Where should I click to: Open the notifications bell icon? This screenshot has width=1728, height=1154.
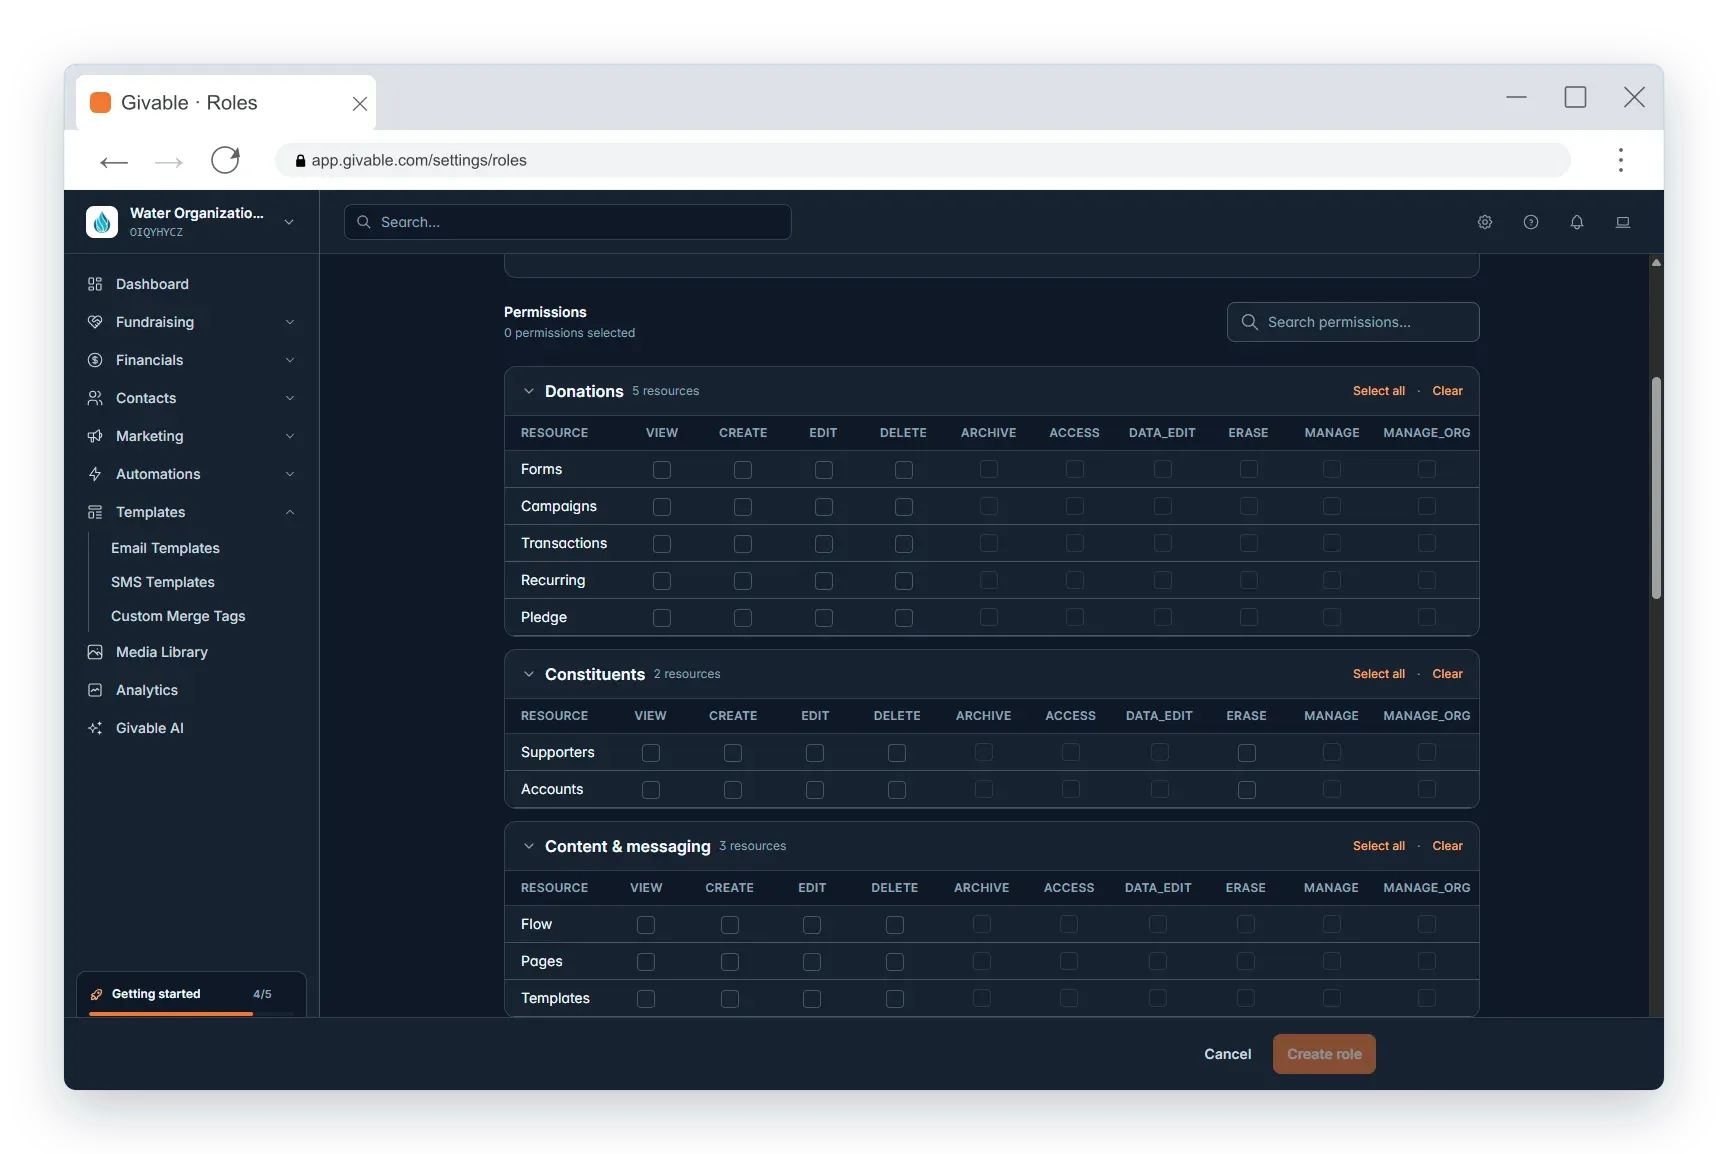click(1577, 222)
